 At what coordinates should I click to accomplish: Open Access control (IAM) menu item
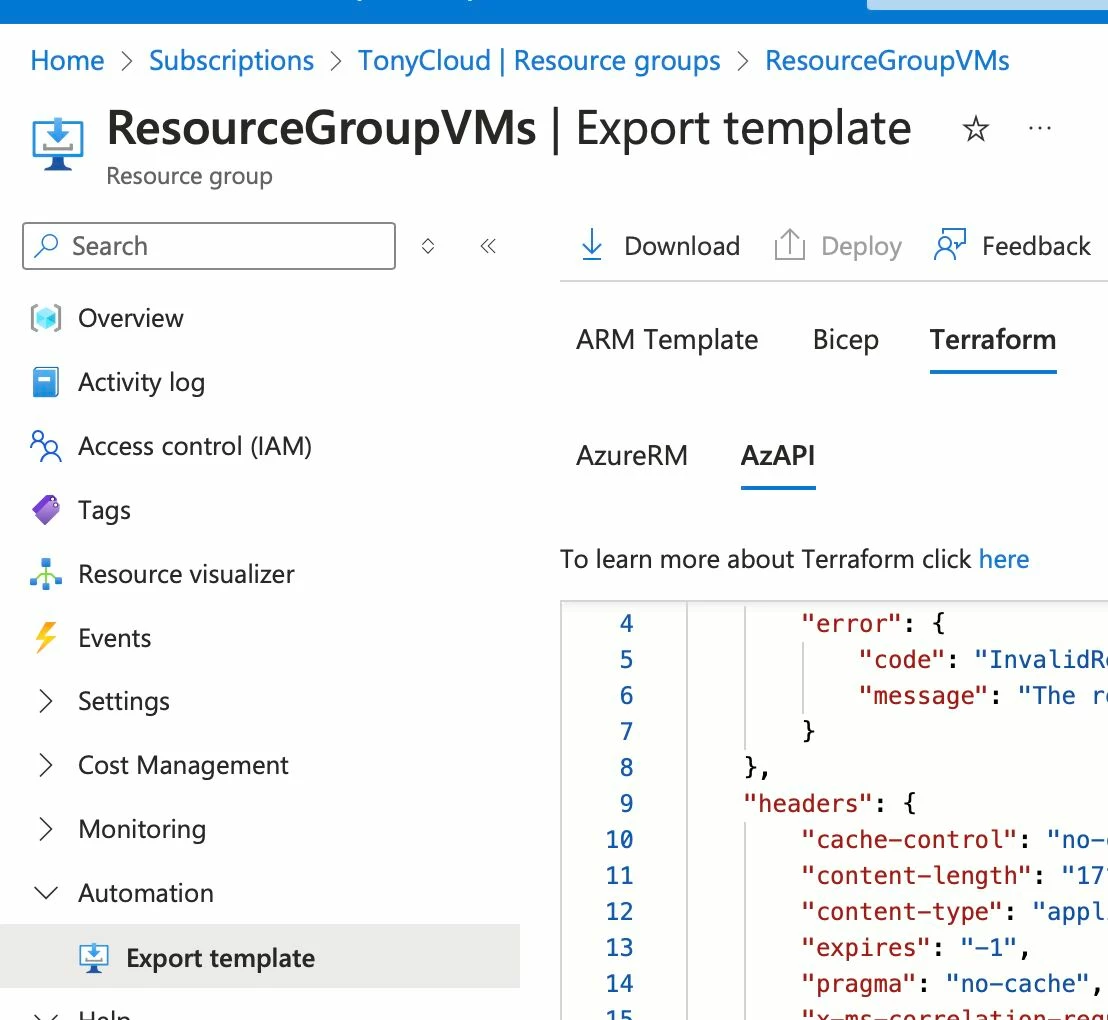195,446
